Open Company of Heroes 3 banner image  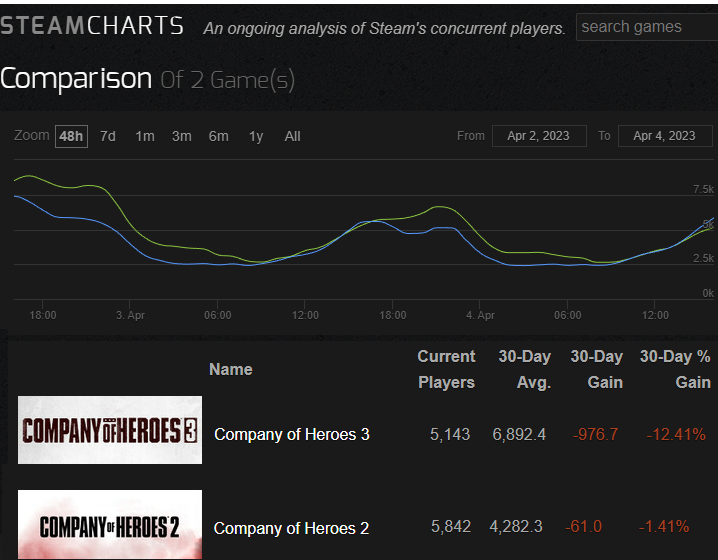(x=110, y=430)
